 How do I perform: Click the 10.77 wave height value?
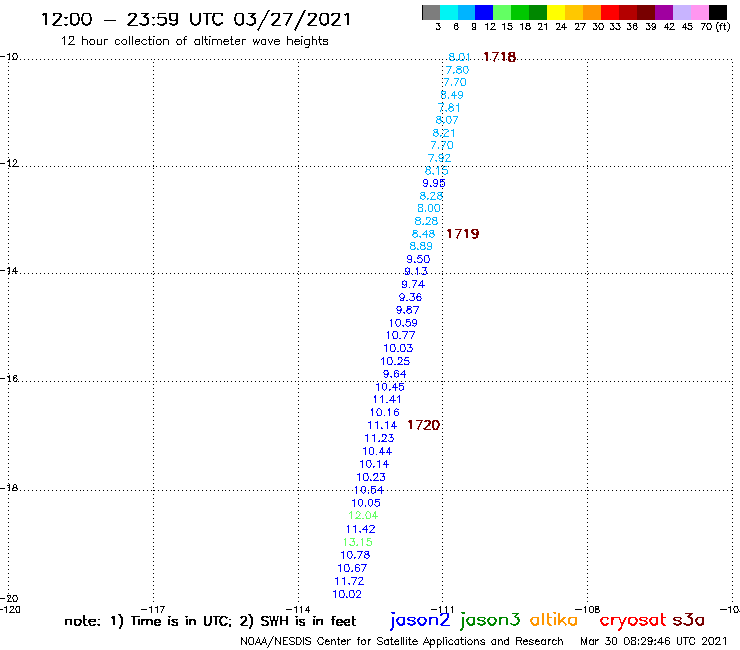click(401, 336)
